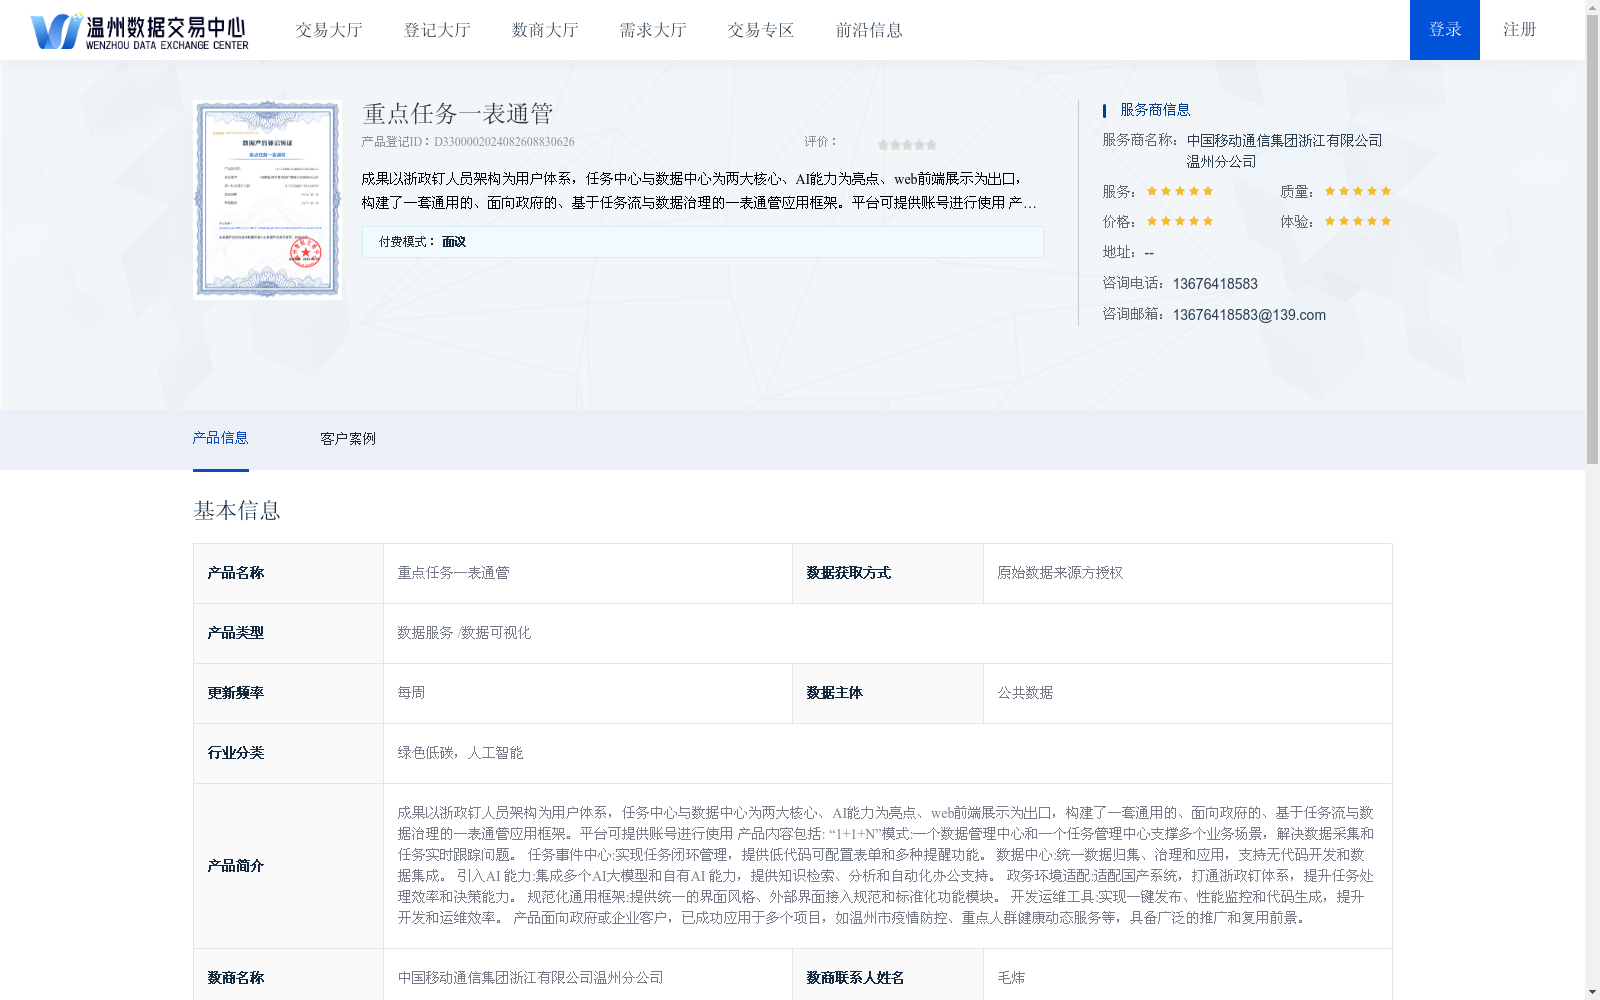Click the grey 评价 rating stars
The image size is (1600, 1000).
click(x=907, y=144)
